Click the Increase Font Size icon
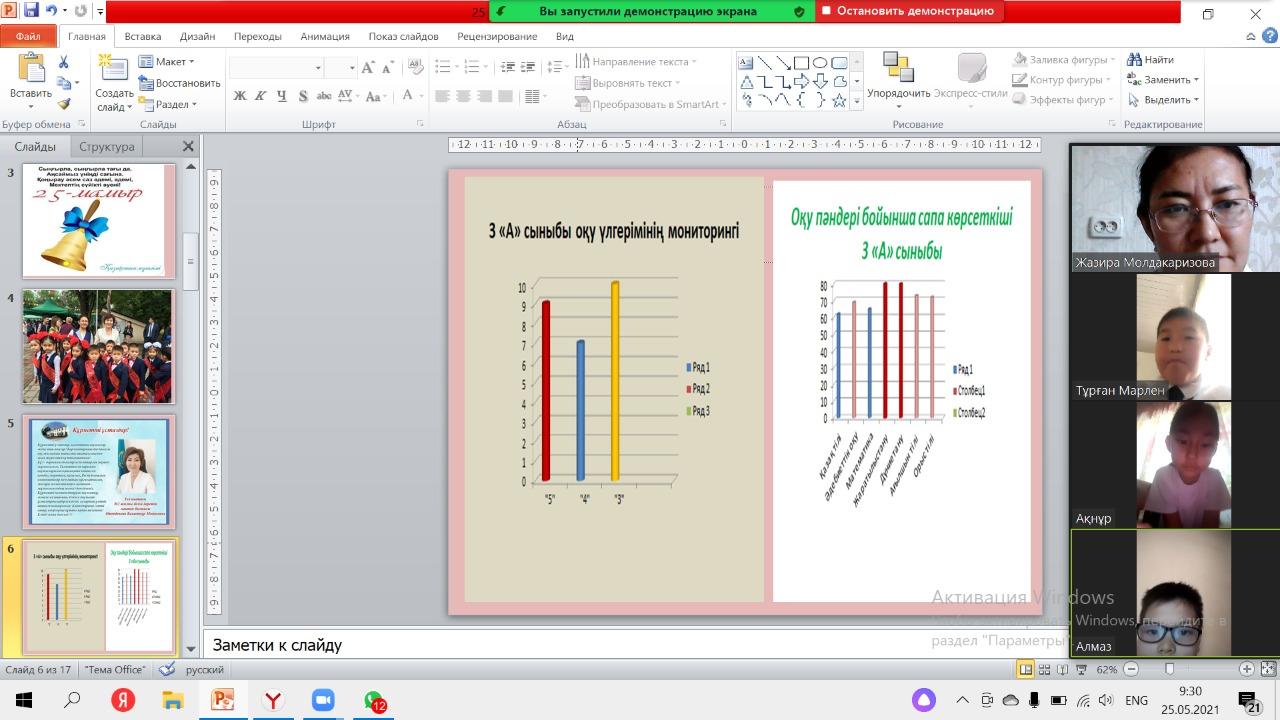 pos(368,67)
